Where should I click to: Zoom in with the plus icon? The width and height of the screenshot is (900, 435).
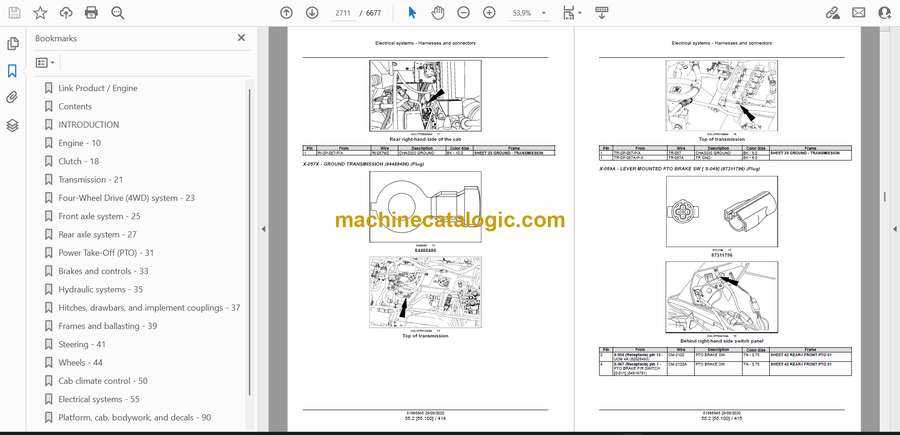coord(489,13)
